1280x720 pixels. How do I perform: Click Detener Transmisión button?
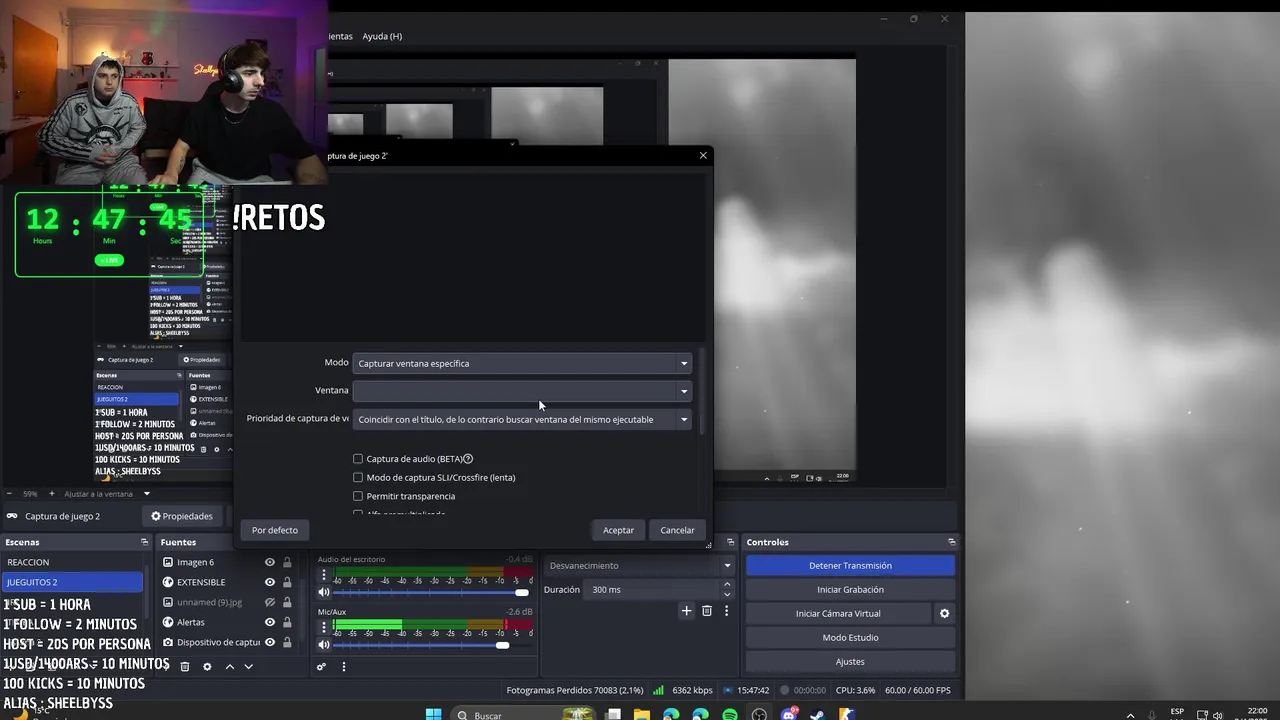click(850, 566)
